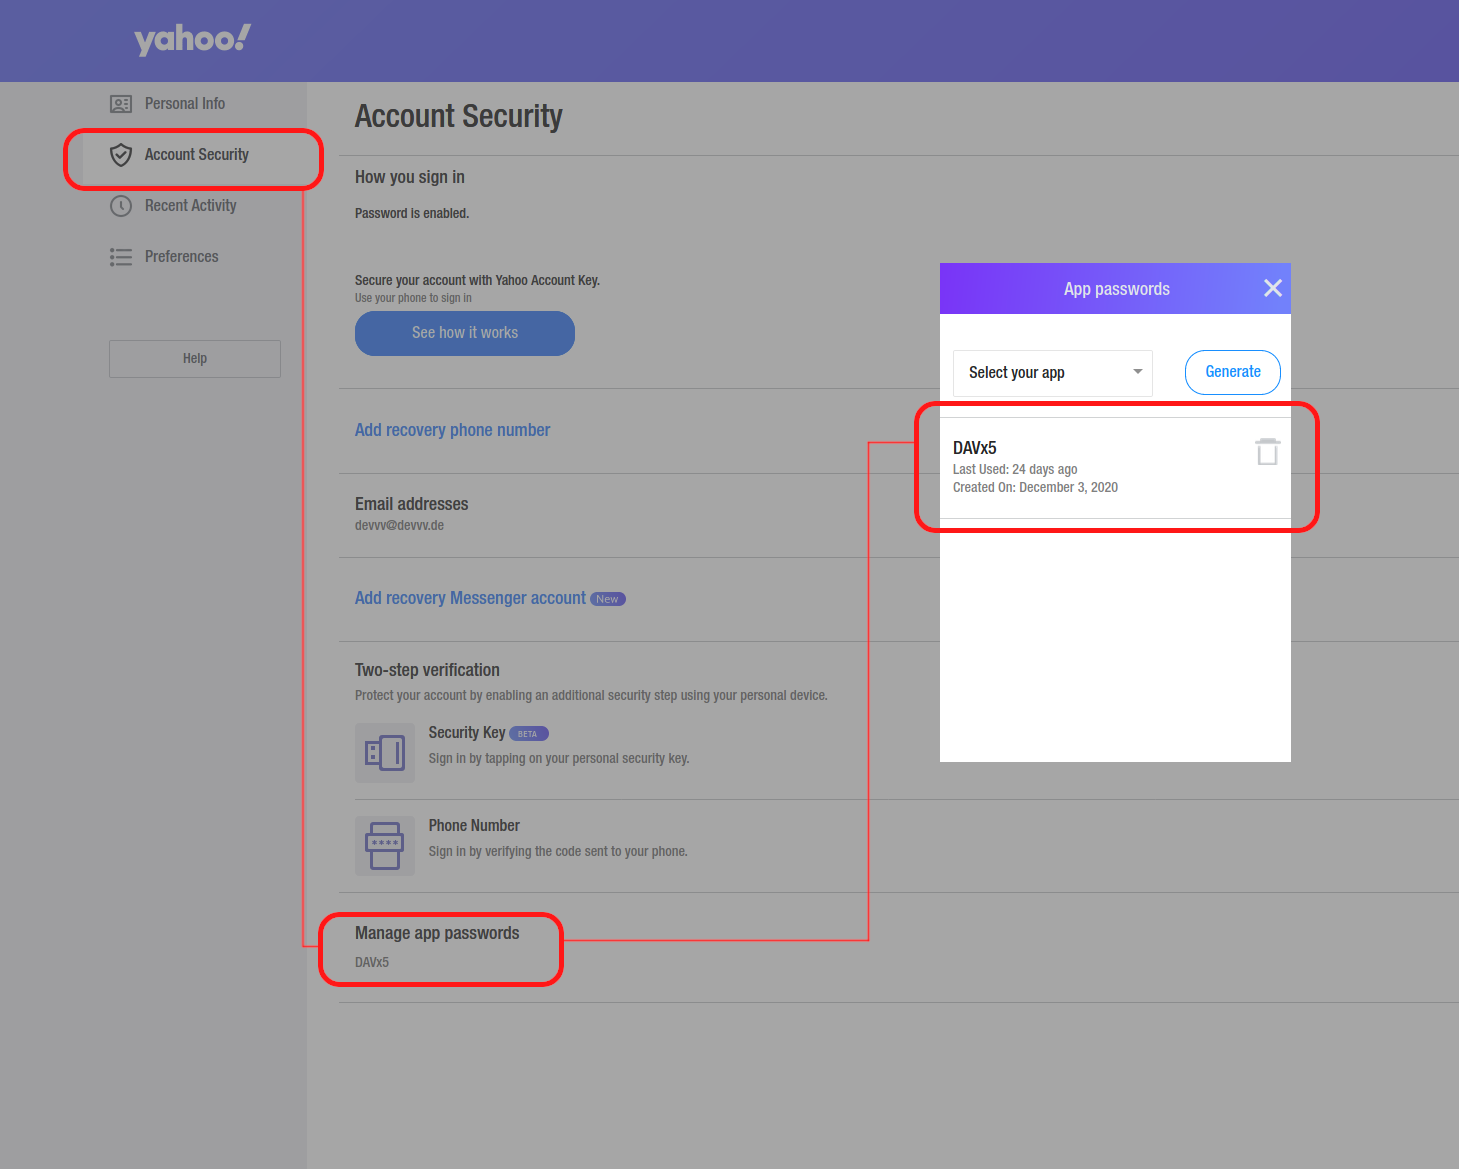Click the 'How you sign in' heading

pyautogui.click(x=409, y=177)
